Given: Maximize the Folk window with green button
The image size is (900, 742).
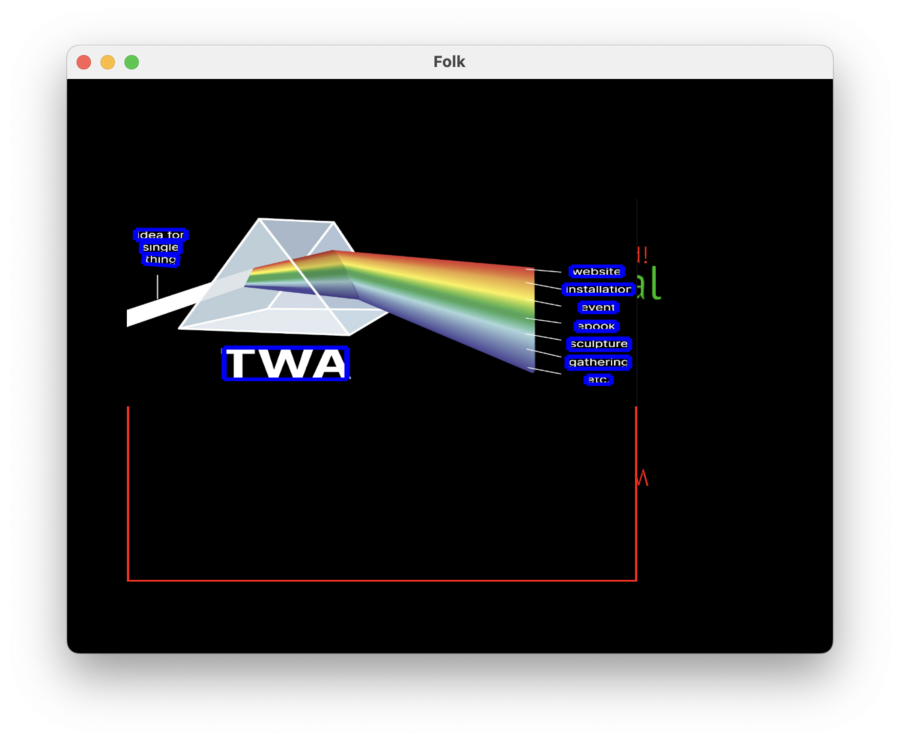Looking at the screenshot, I should tap(131, 62).
